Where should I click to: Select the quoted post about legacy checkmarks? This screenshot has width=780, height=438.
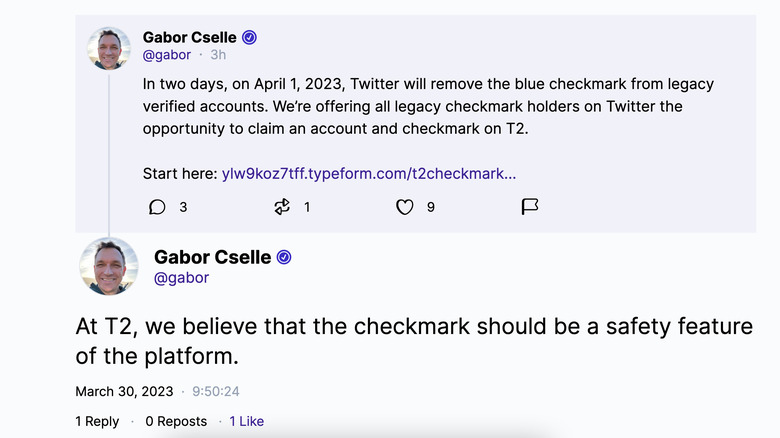click(x=428, y=106)
